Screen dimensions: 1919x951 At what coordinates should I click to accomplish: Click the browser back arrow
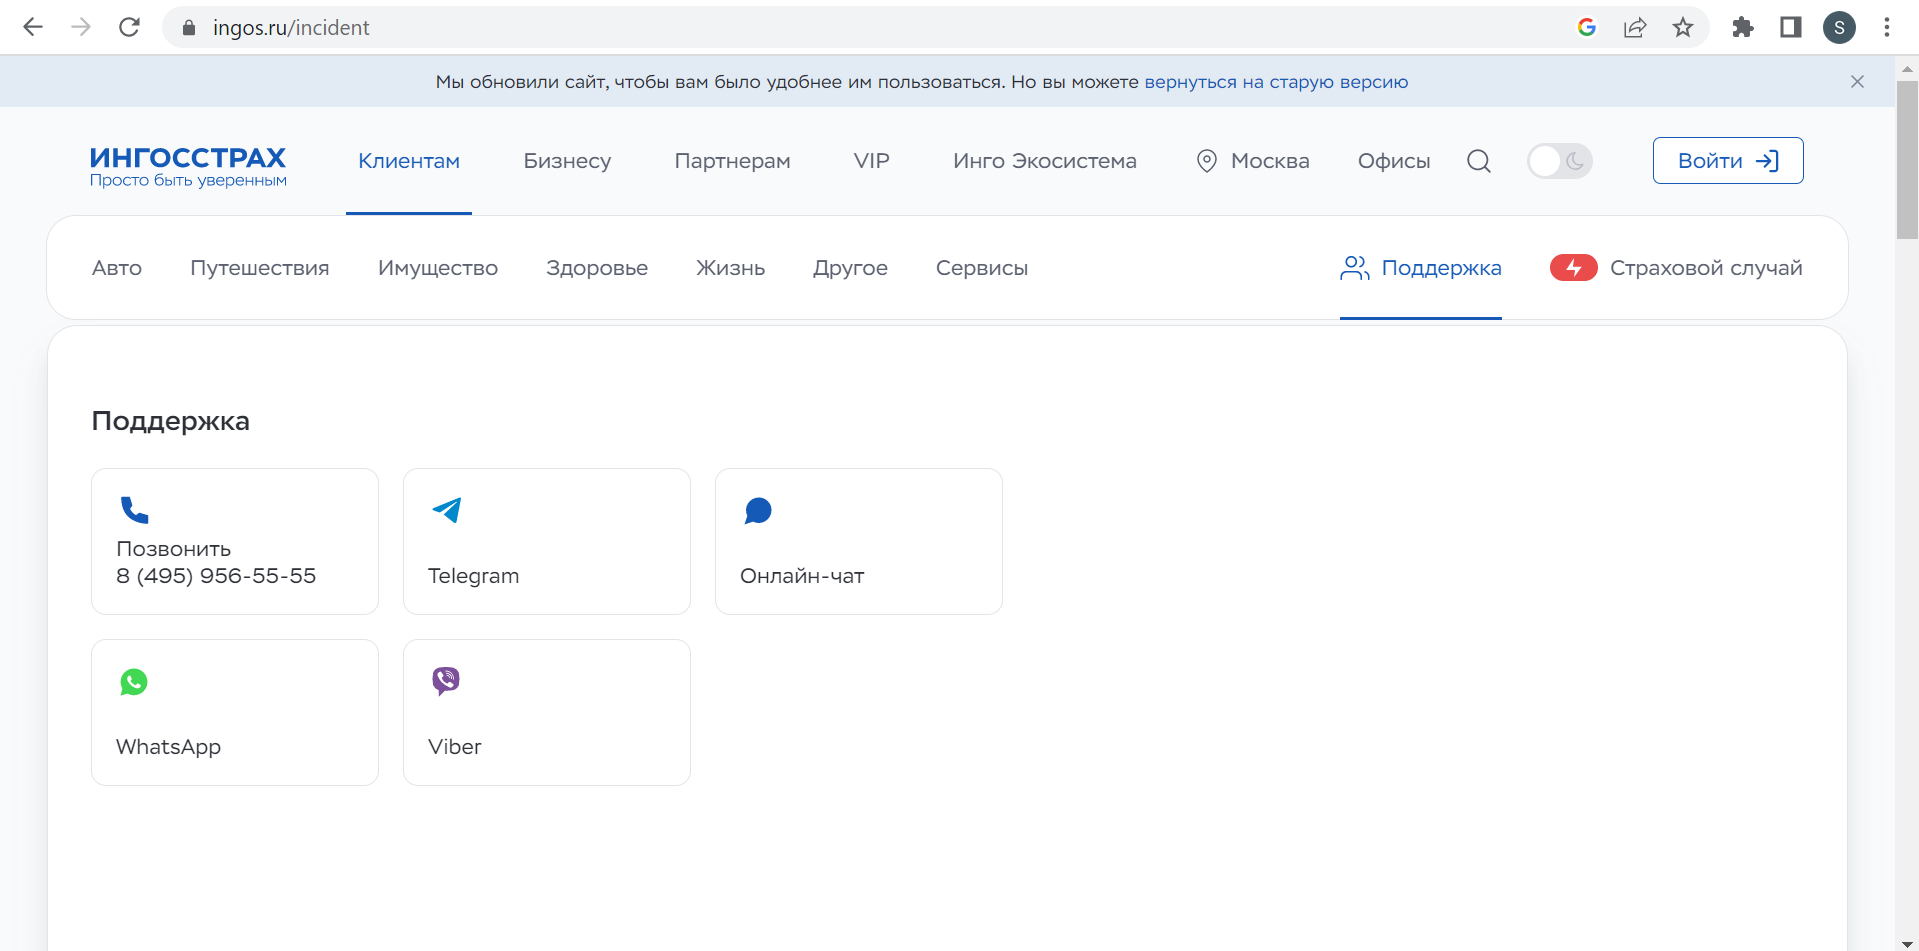click(x=33, y=27)
